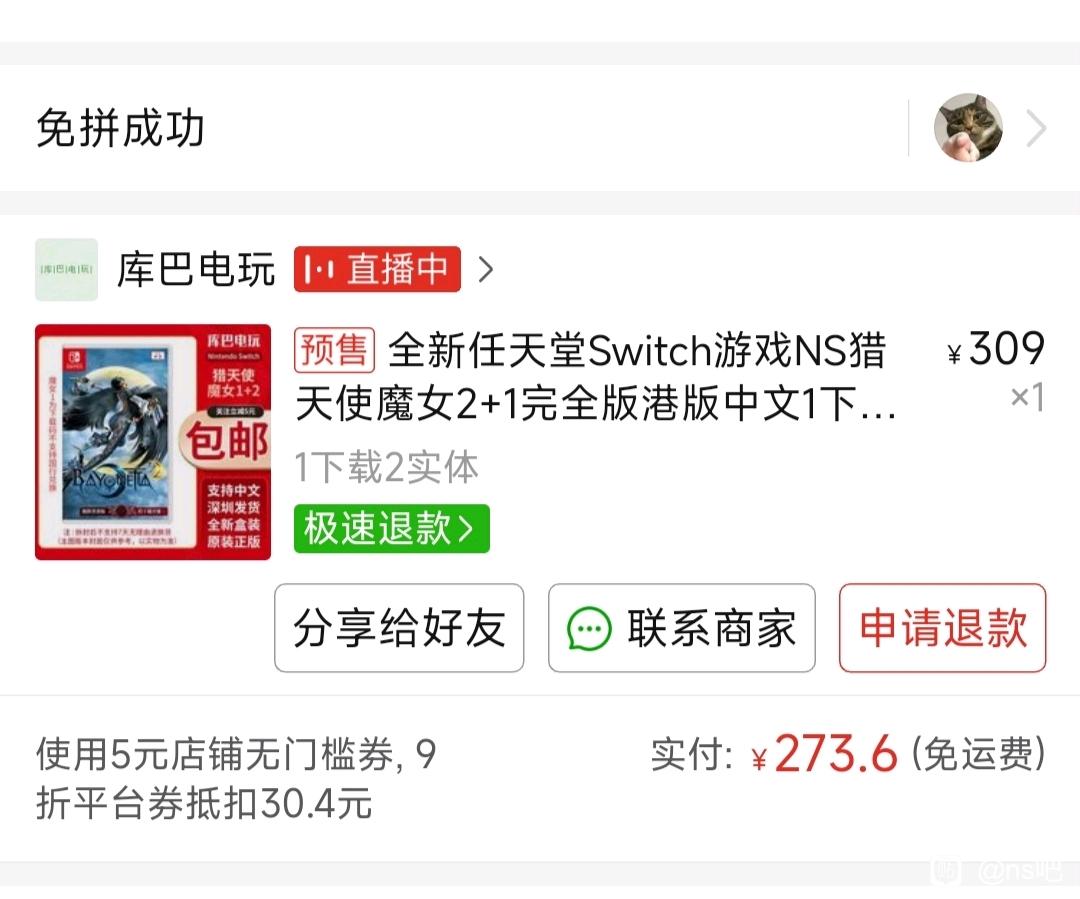Expand the arrow after 直播中 badge
Viewport: 1080px width, 899px height.
click(x=486, y=269)
